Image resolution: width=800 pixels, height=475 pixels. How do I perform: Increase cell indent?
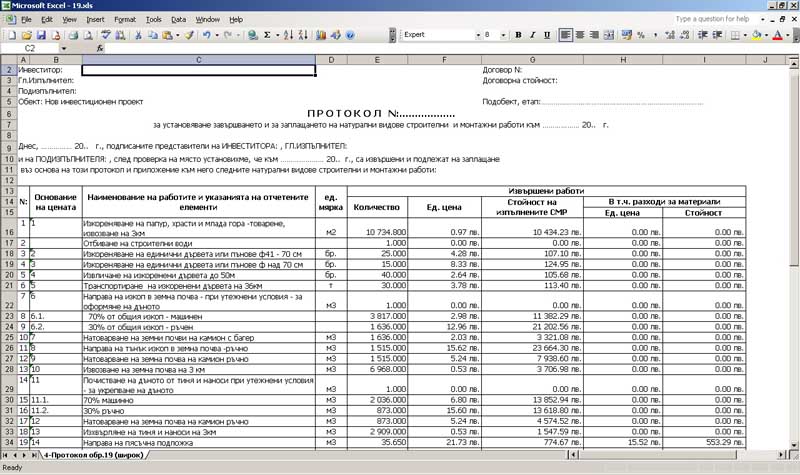click(717, 35)
